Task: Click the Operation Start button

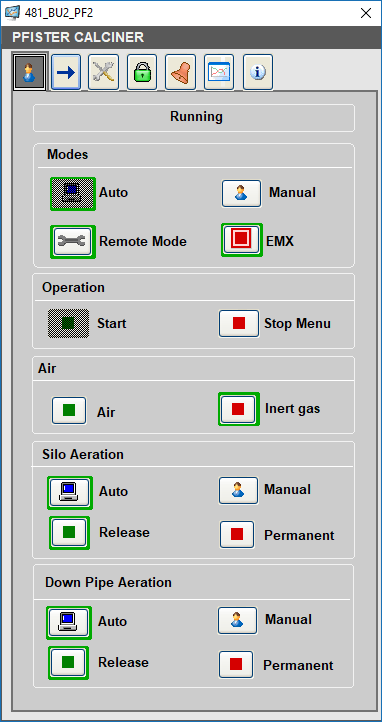Action: click(x=69, y=324)
